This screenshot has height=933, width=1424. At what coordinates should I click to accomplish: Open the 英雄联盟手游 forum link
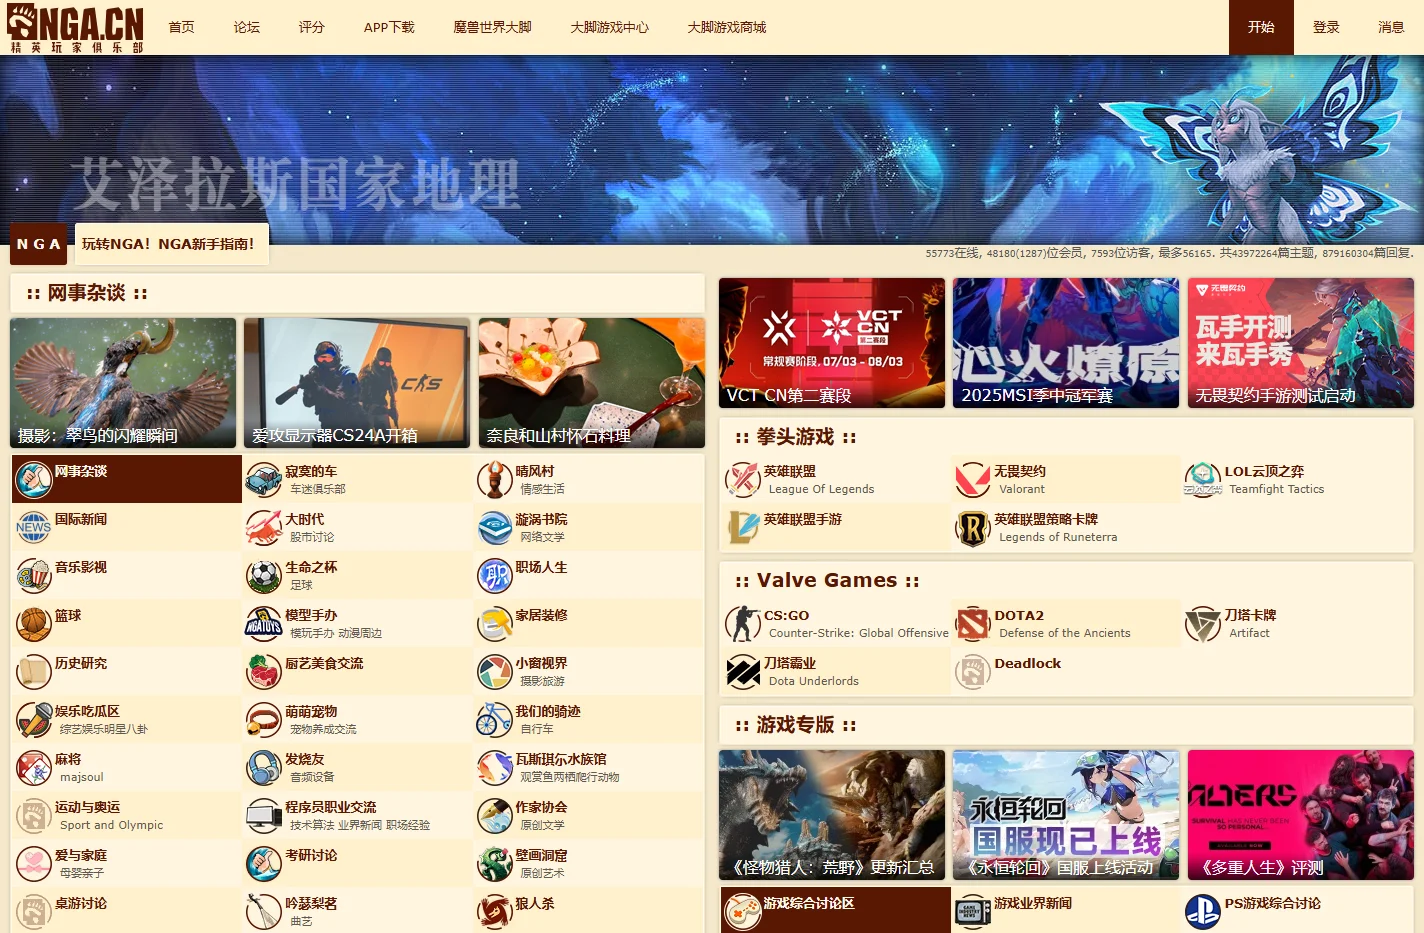point(803,519)
